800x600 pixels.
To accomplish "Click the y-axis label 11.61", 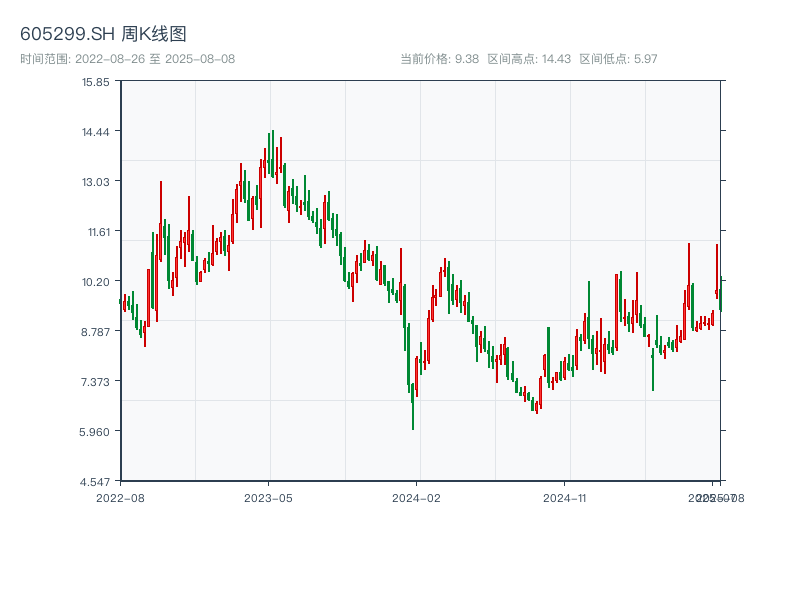I will (x=98, y=232).
